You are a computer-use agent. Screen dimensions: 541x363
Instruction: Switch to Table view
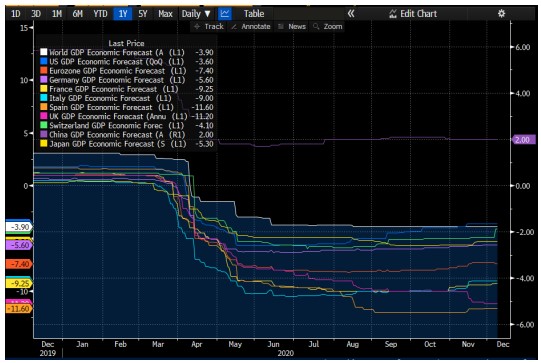tap(254, 14)
